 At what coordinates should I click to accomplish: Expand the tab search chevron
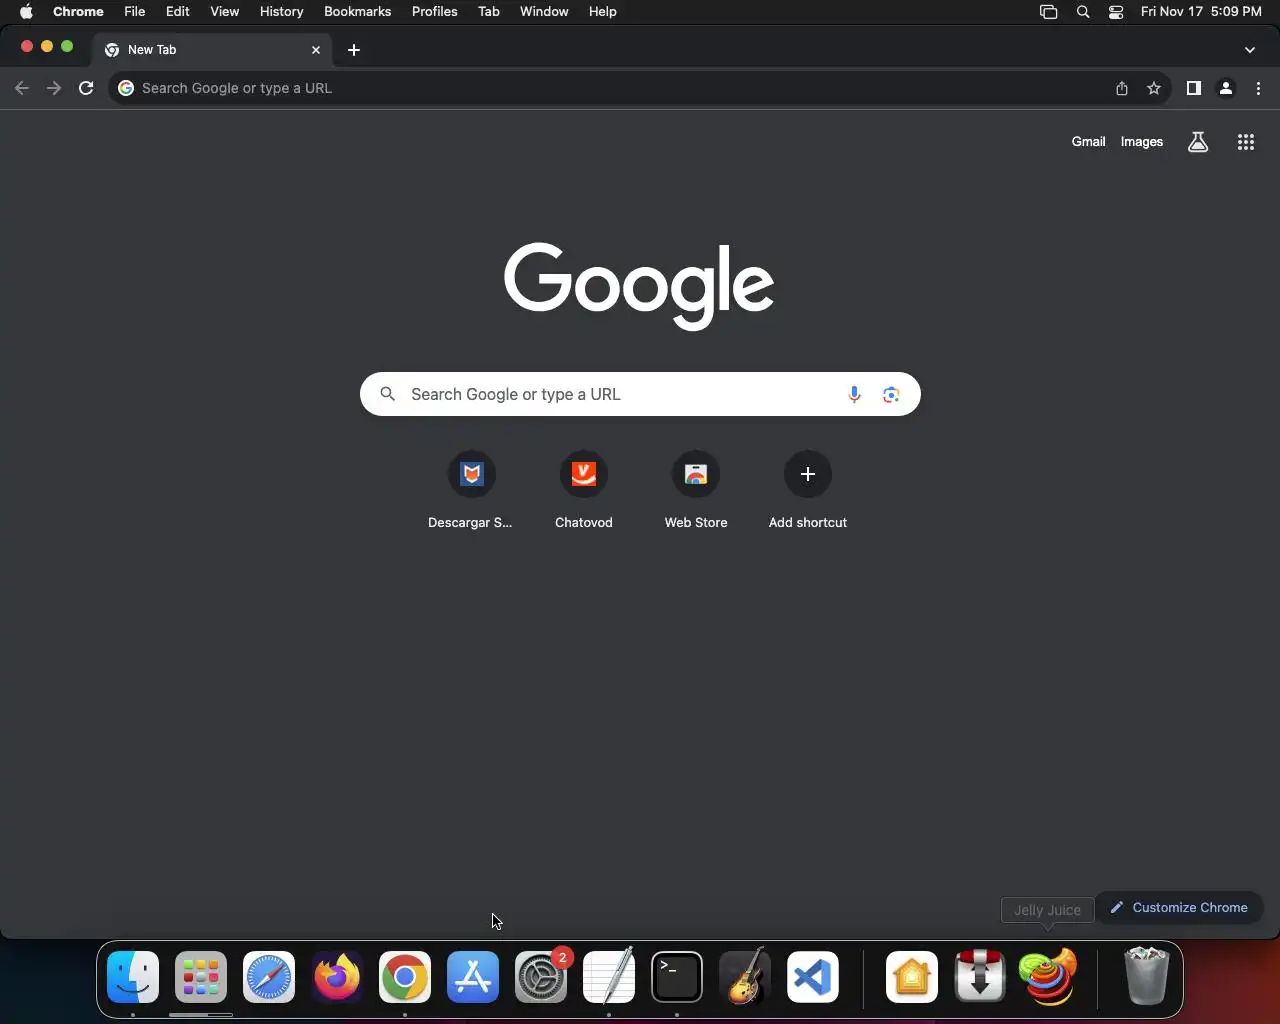(1250, 50)
